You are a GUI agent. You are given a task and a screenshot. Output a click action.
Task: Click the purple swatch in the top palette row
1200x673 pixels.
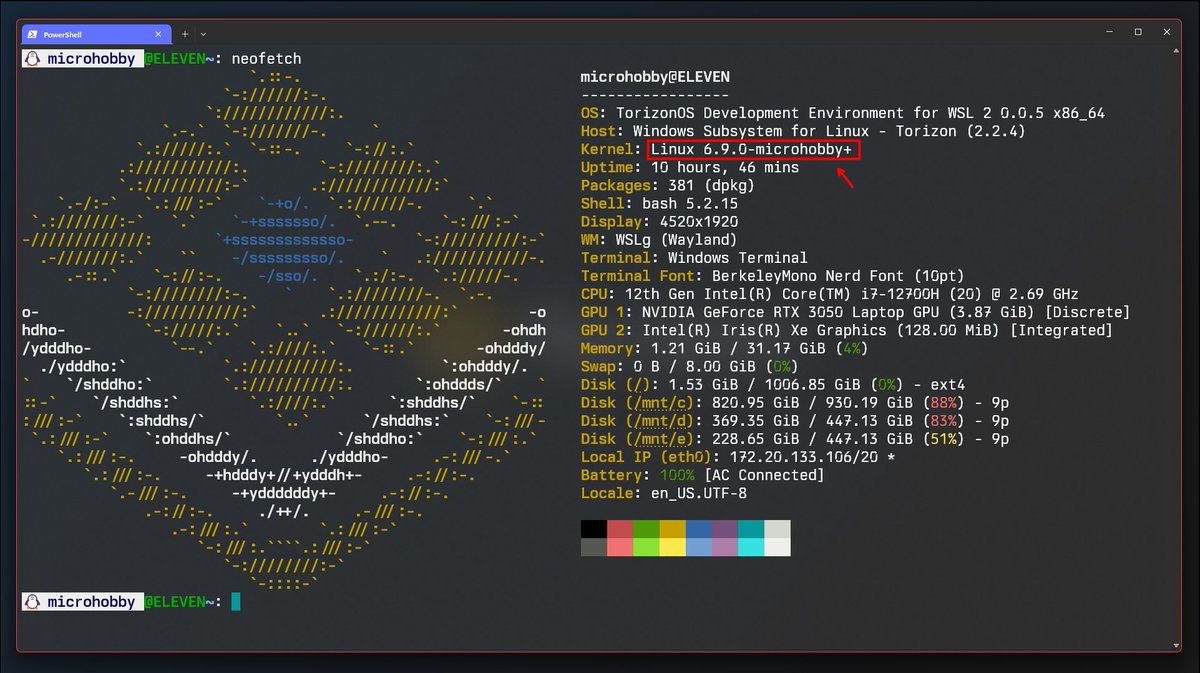(x=725, y=529)
